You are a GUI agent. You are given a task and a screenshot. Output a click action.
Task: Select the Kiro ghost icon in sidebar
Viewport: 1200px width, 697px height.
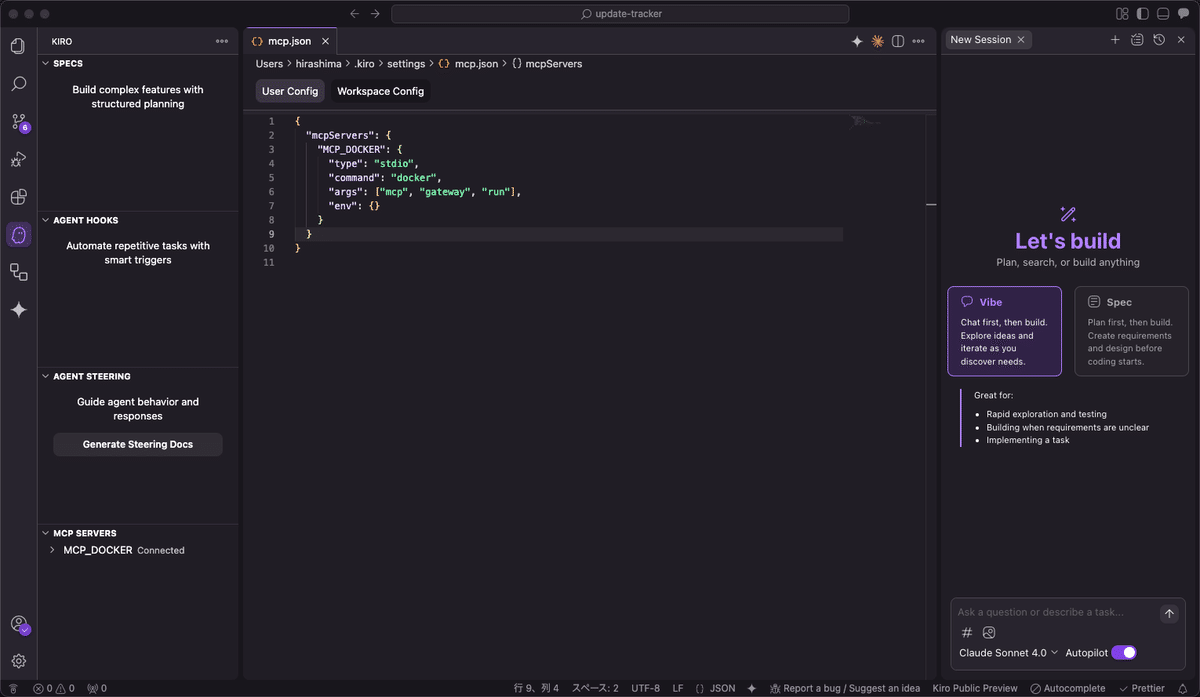pyautogui.click(x=17, y=234)
